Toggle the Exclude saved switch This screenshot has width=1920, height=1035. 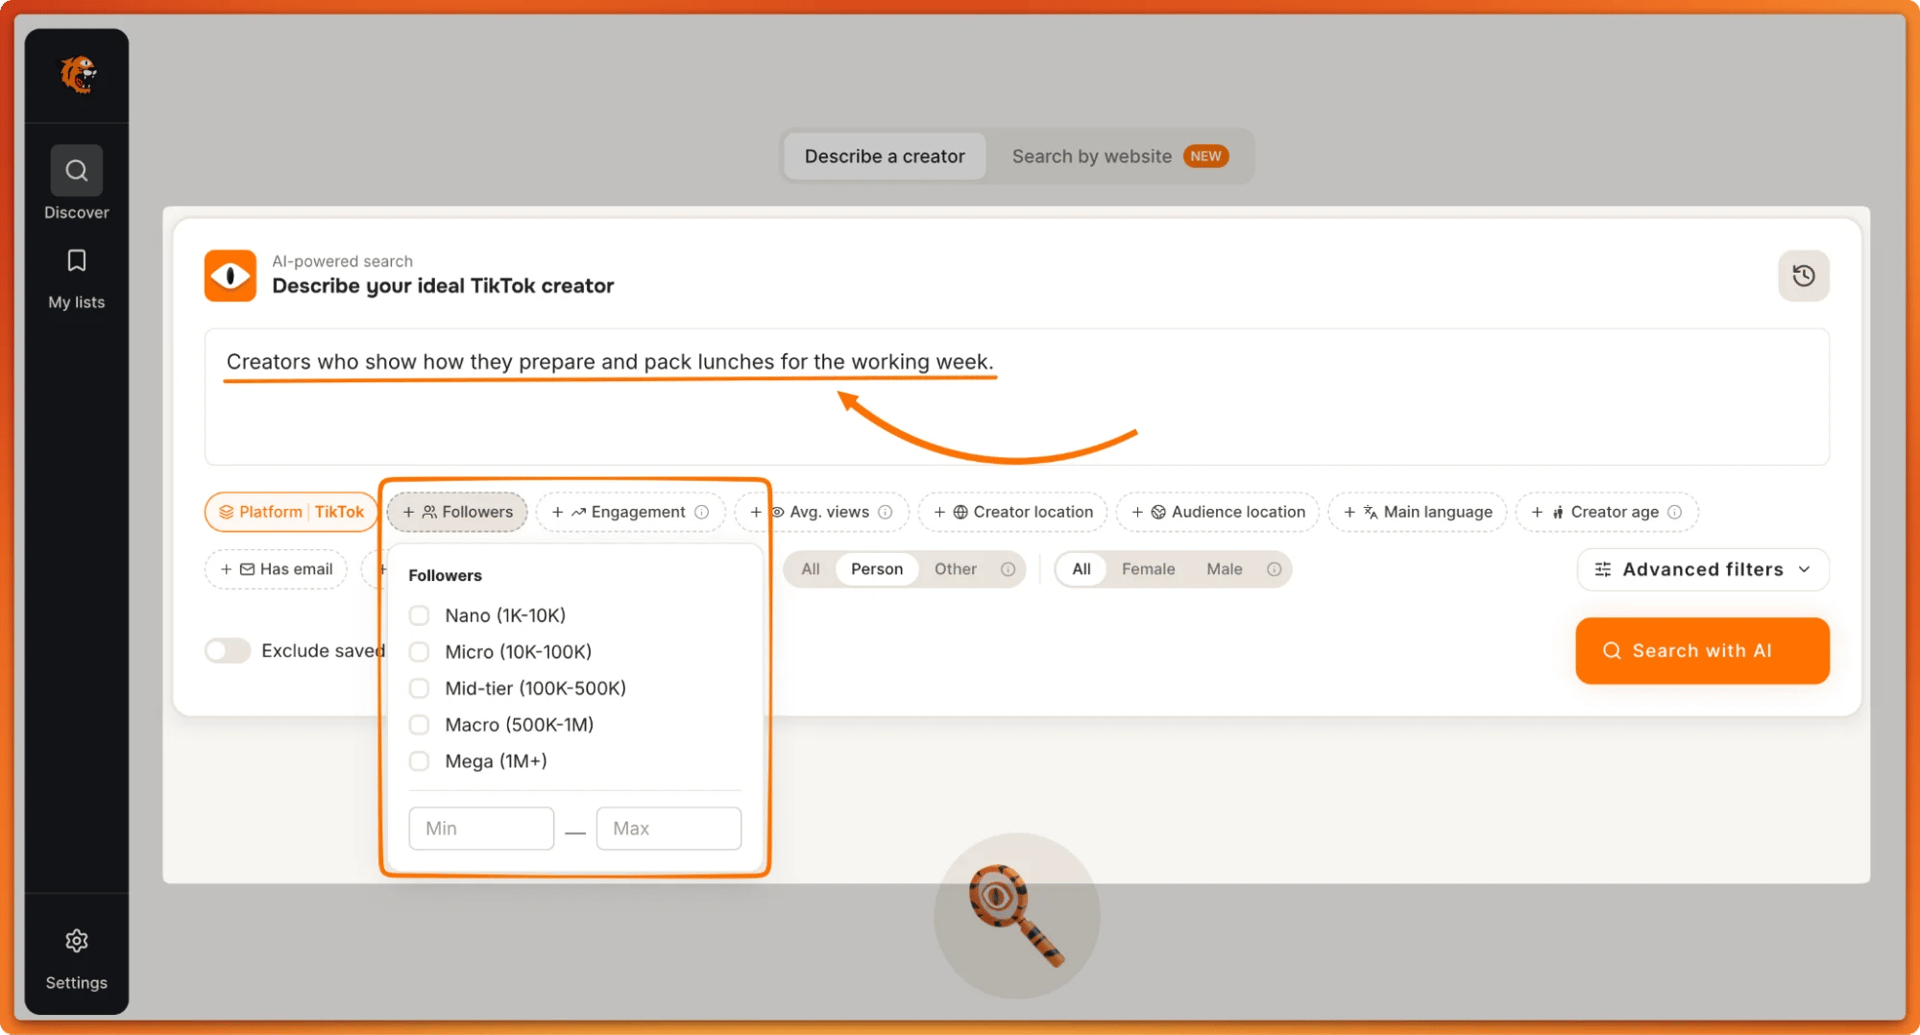(x=227, y=651)
